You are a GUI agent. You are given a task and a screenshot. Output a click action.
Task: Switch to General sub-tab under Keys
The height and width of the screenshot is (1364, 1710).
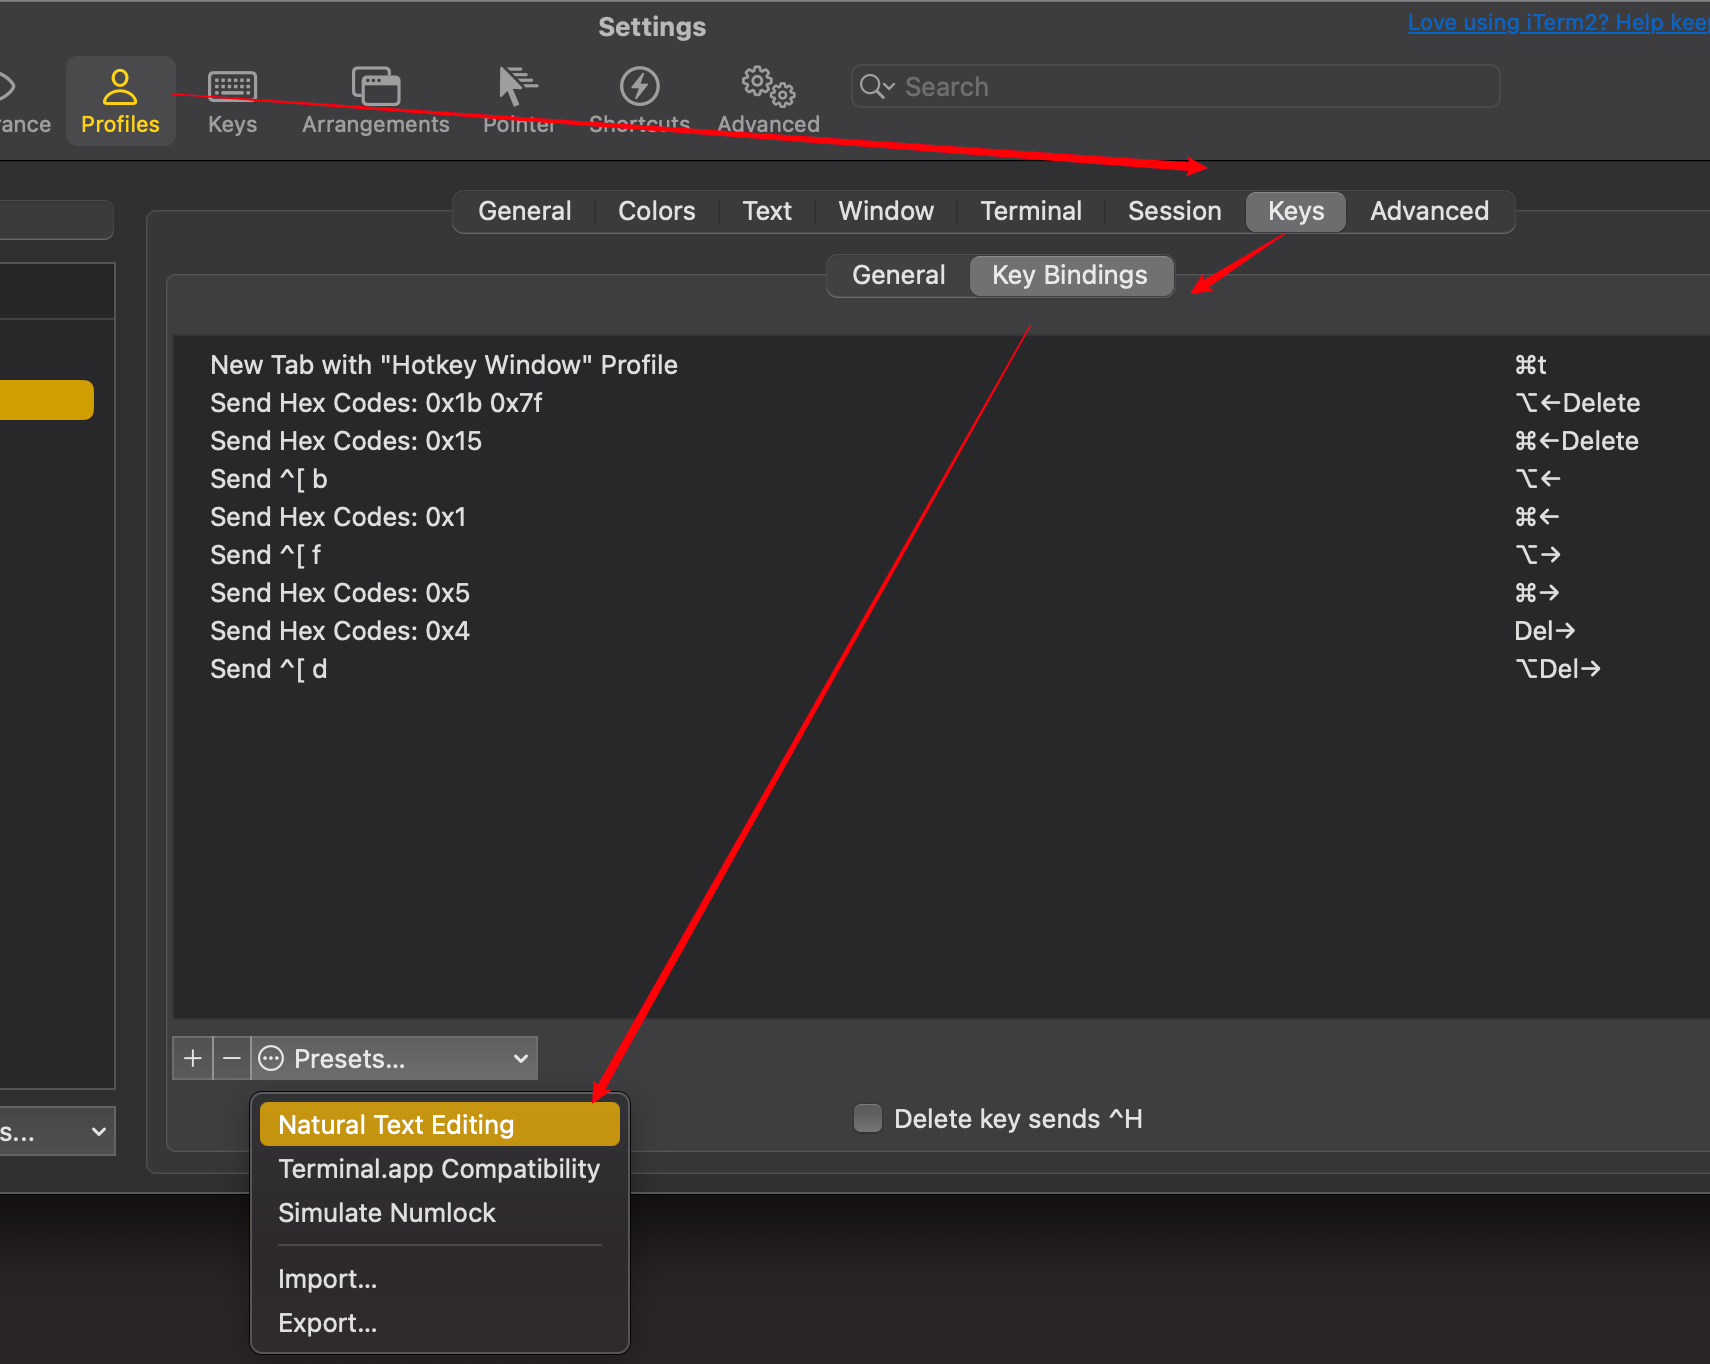click(x=898, y=275)
